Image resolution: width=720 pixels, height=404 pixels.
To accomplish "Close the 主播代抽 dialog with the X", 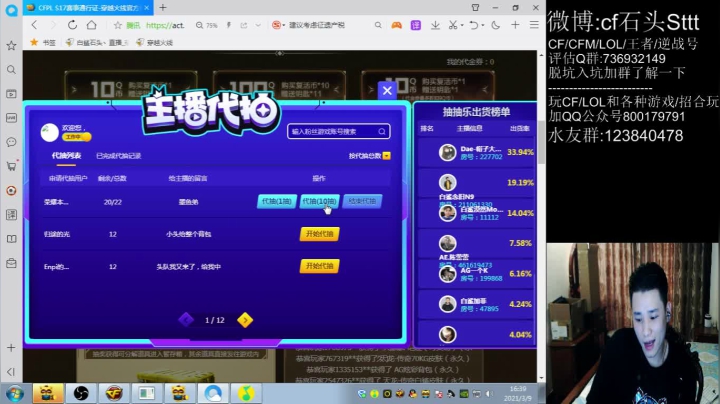I will pos(387,90).
